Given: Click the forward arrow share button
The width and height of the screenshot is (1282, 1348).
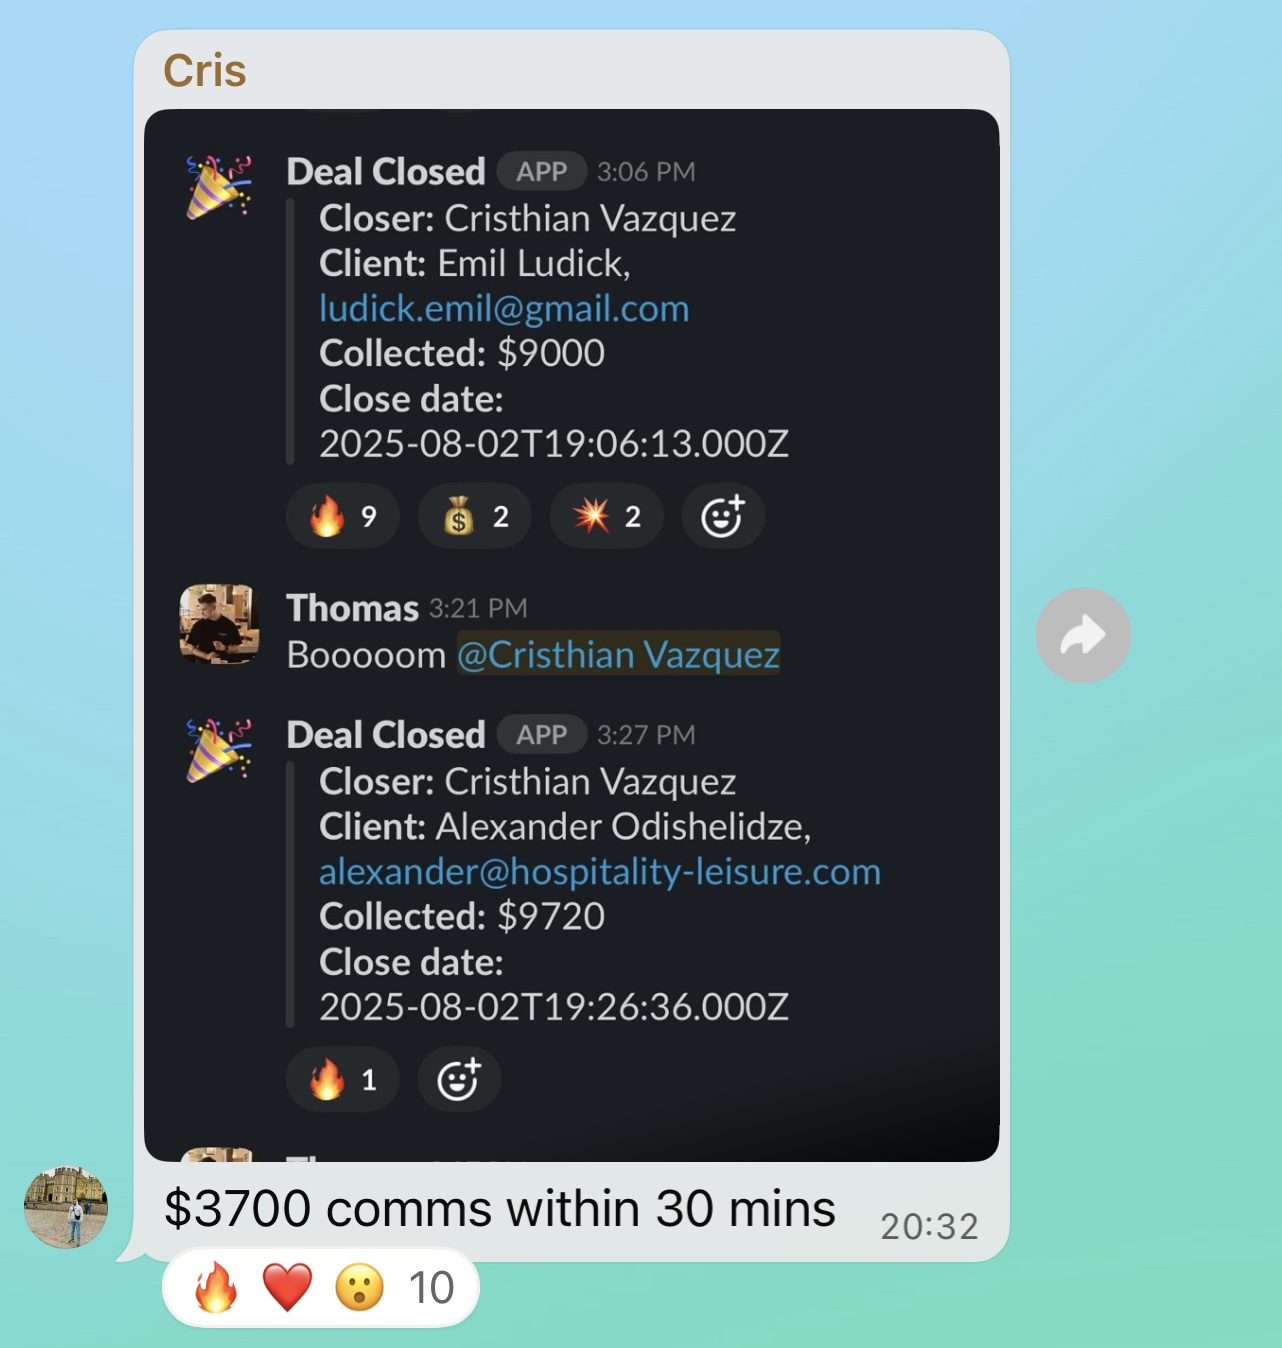Looking at the screenshot, I should pyautogui.click(x=1083, y=635).
